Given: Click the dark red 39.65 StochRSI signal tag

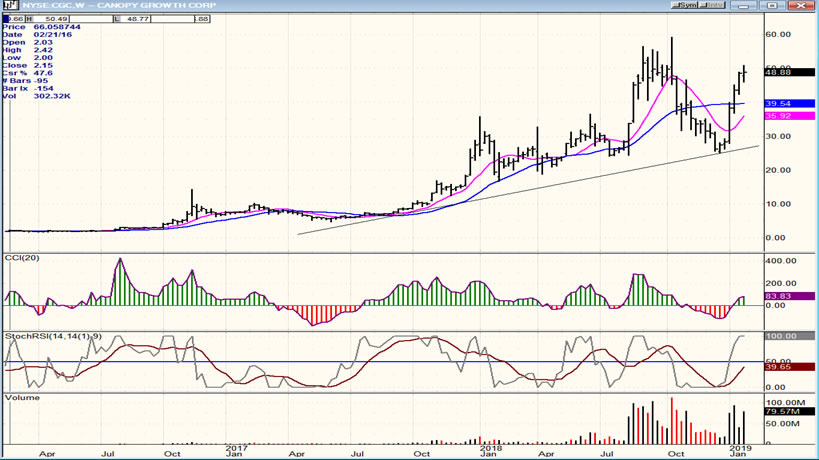Looking at the screenshot, I should click(x=778, y=368).
